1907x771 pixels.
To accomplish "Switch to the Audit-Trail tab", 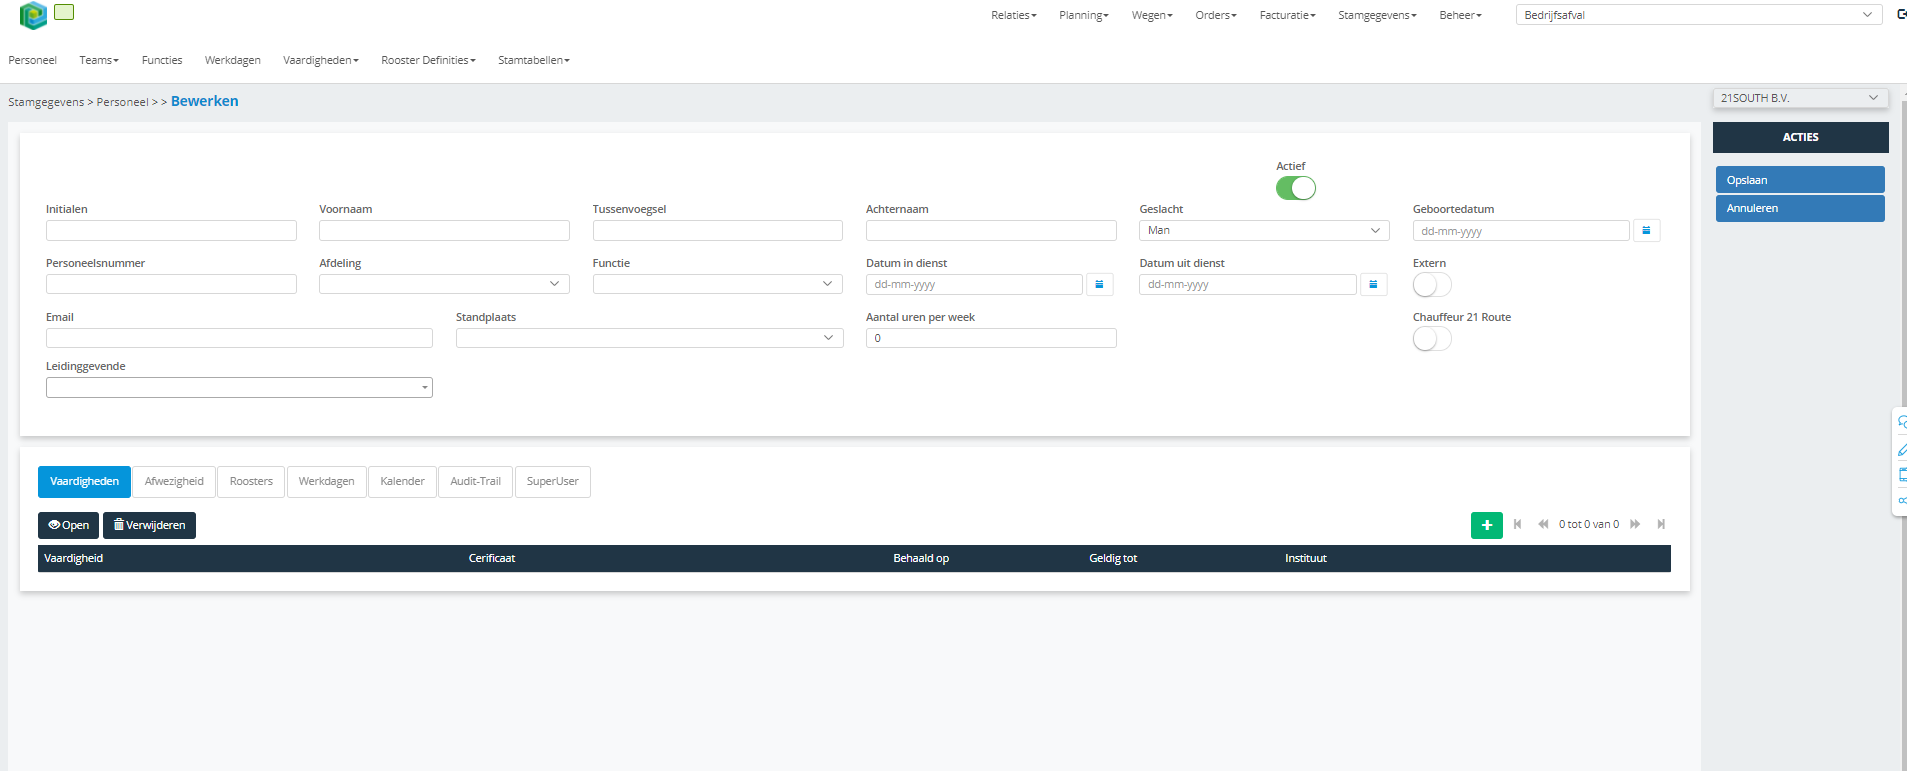I will (475, 482).
